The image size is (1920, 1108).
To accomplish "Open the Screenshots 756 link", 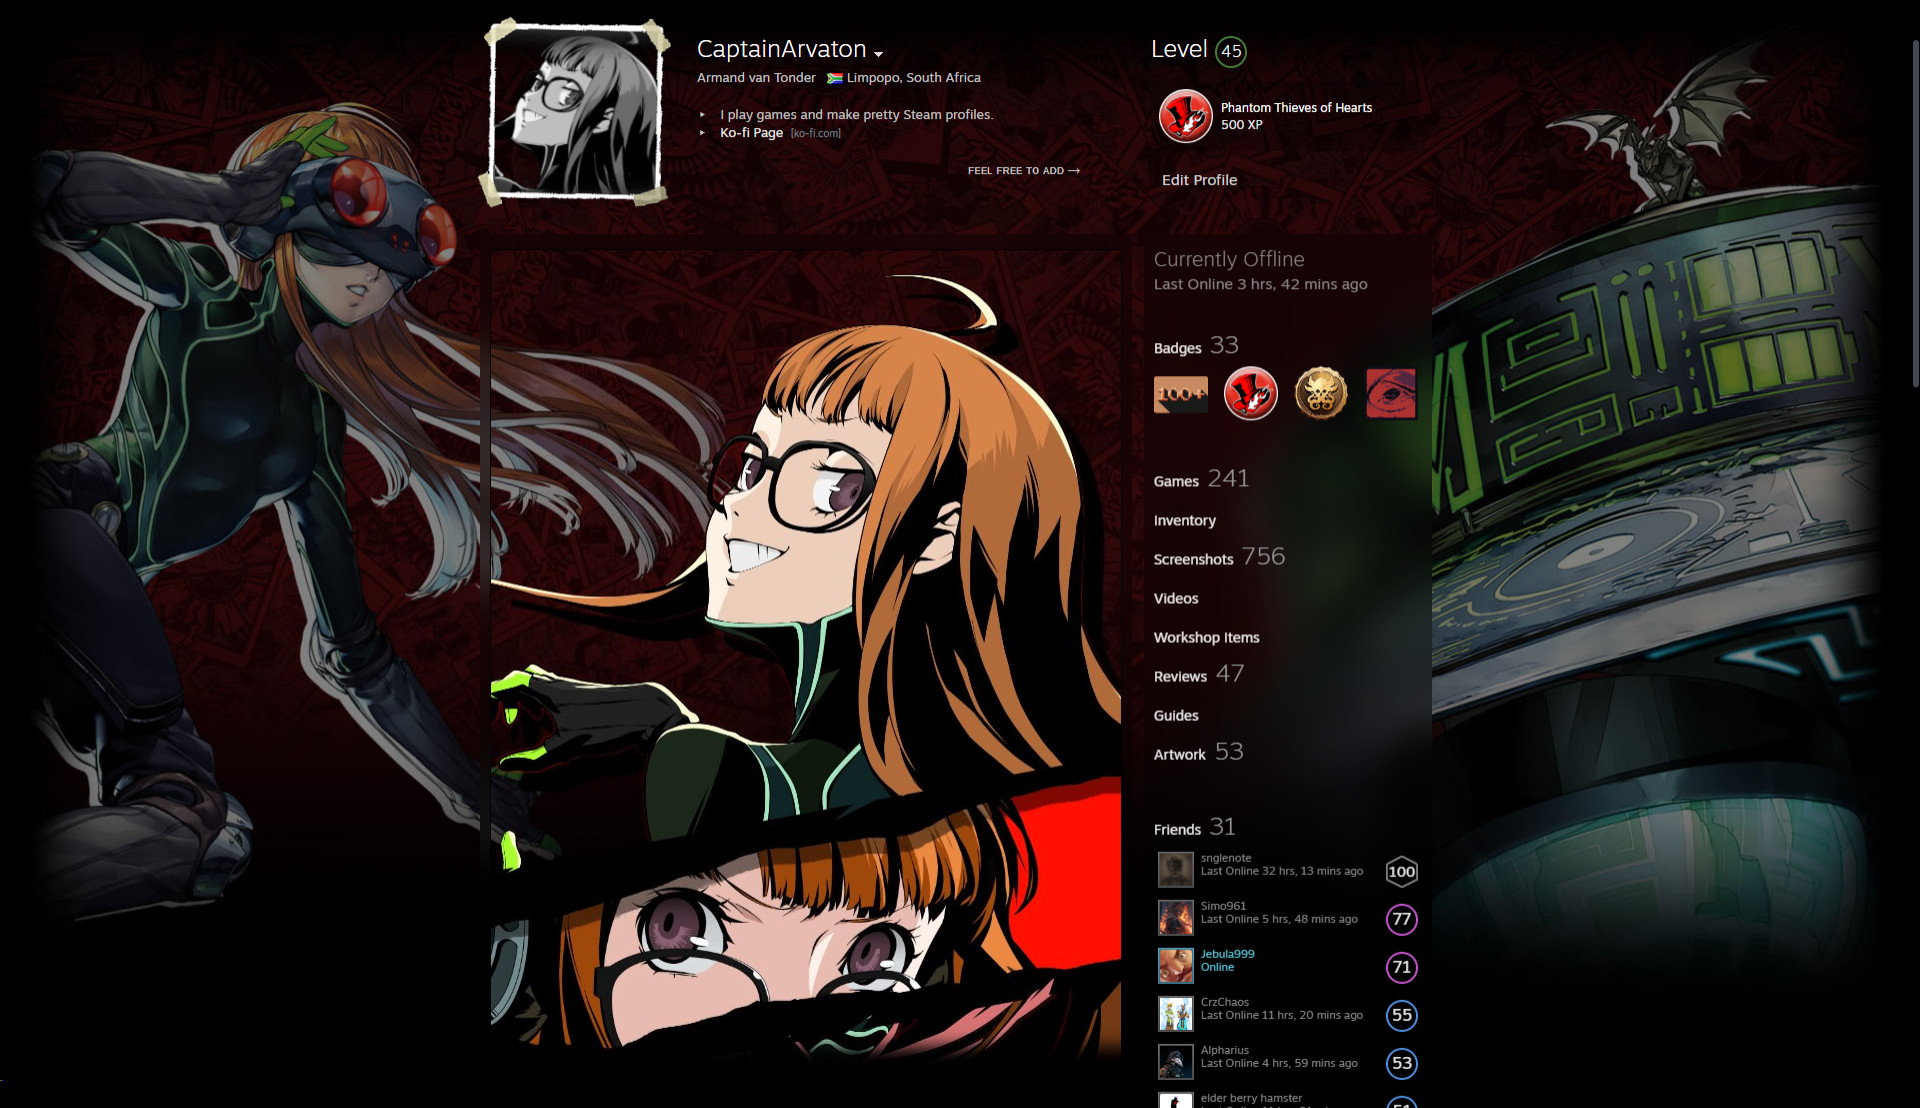I will 1219,557.
